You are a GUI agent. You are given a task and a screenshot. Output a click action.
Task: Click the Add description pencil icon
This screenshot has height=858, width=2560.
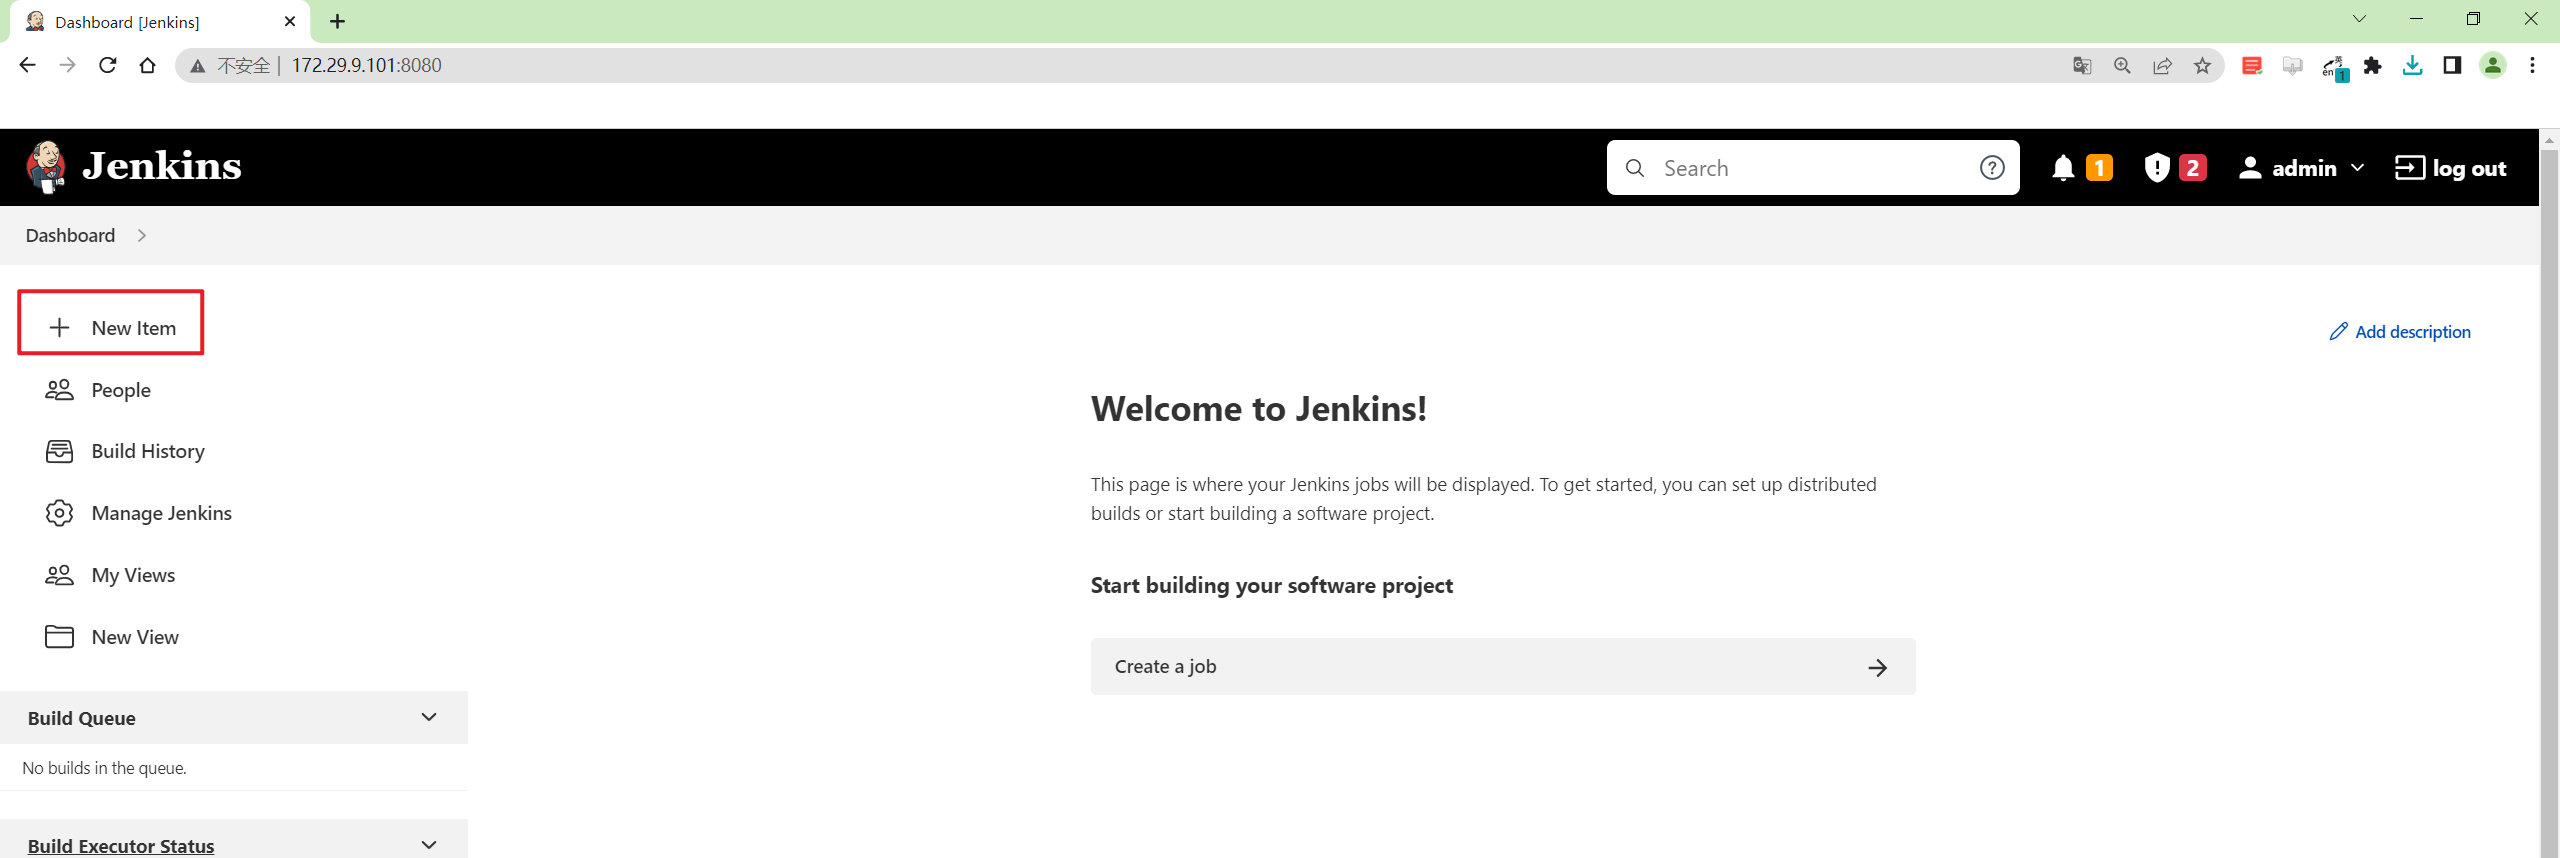2338,332
